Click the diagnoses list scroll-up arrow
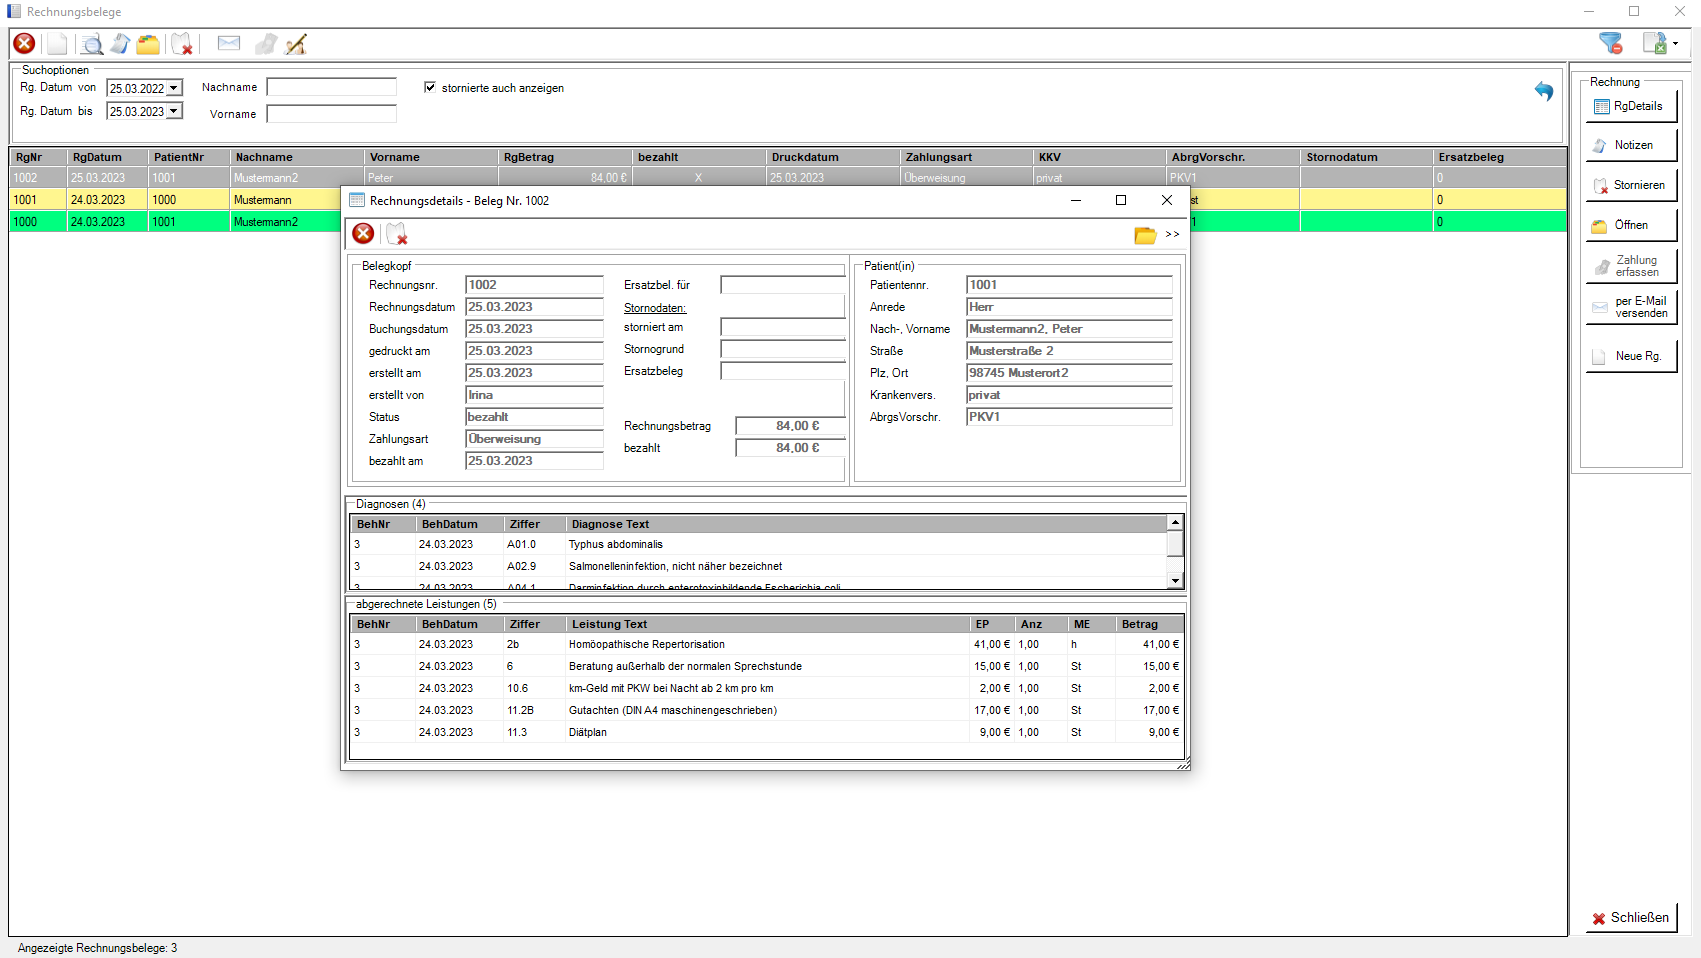This screenshot has height=958, width=1701. coord(1176,523)
